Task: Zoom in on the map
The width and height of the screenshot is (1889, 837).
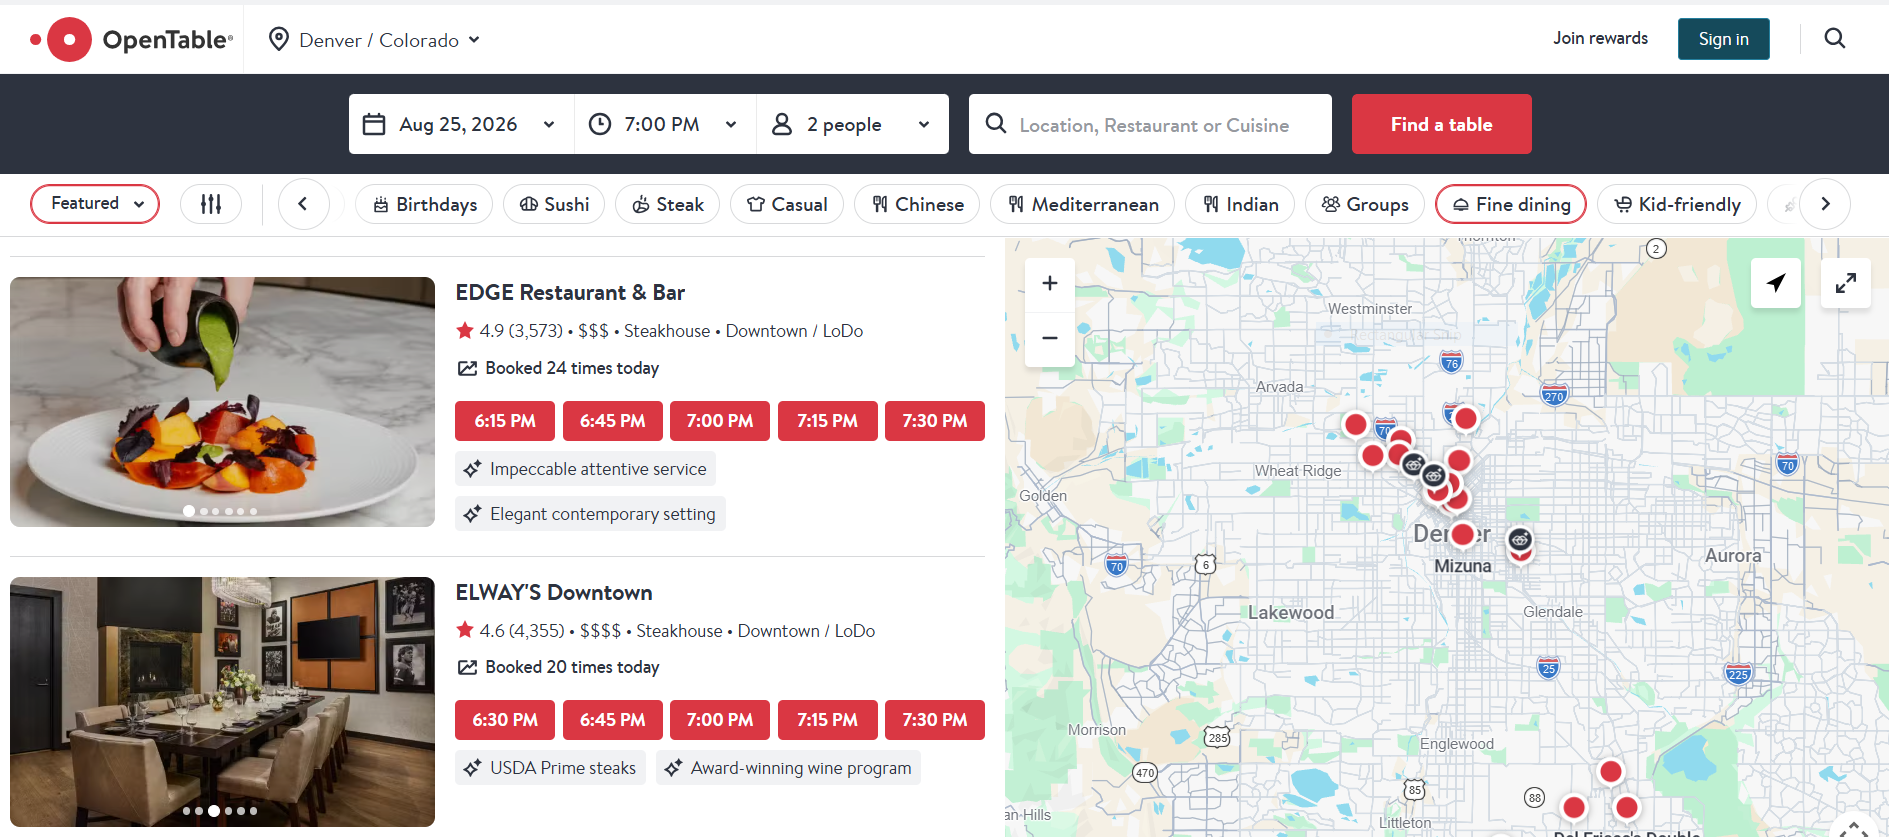Action: (1050, 283)
